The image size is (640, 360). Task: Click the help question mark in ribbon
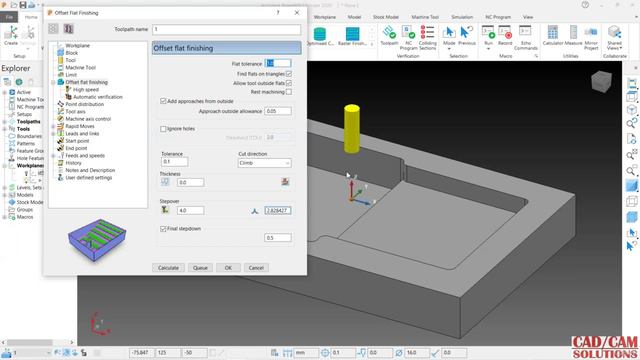tap(585, 5)
